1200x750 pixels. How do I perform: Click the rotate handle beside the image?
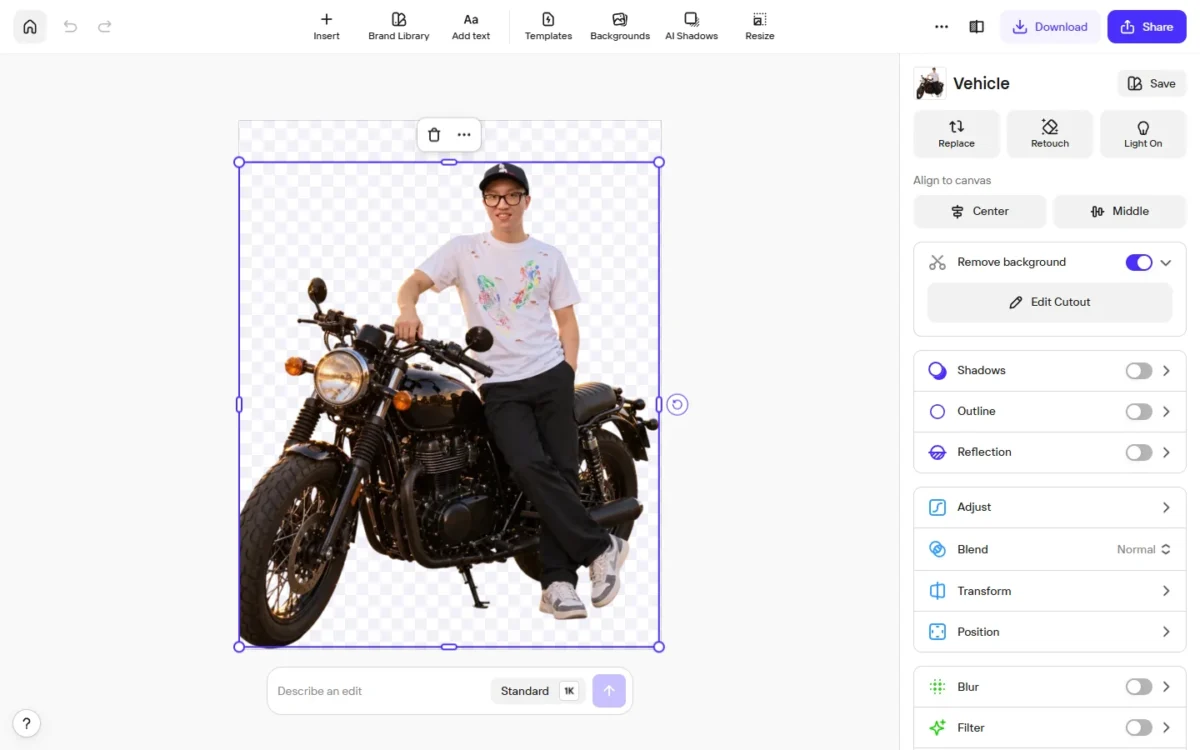coord(677,404)
